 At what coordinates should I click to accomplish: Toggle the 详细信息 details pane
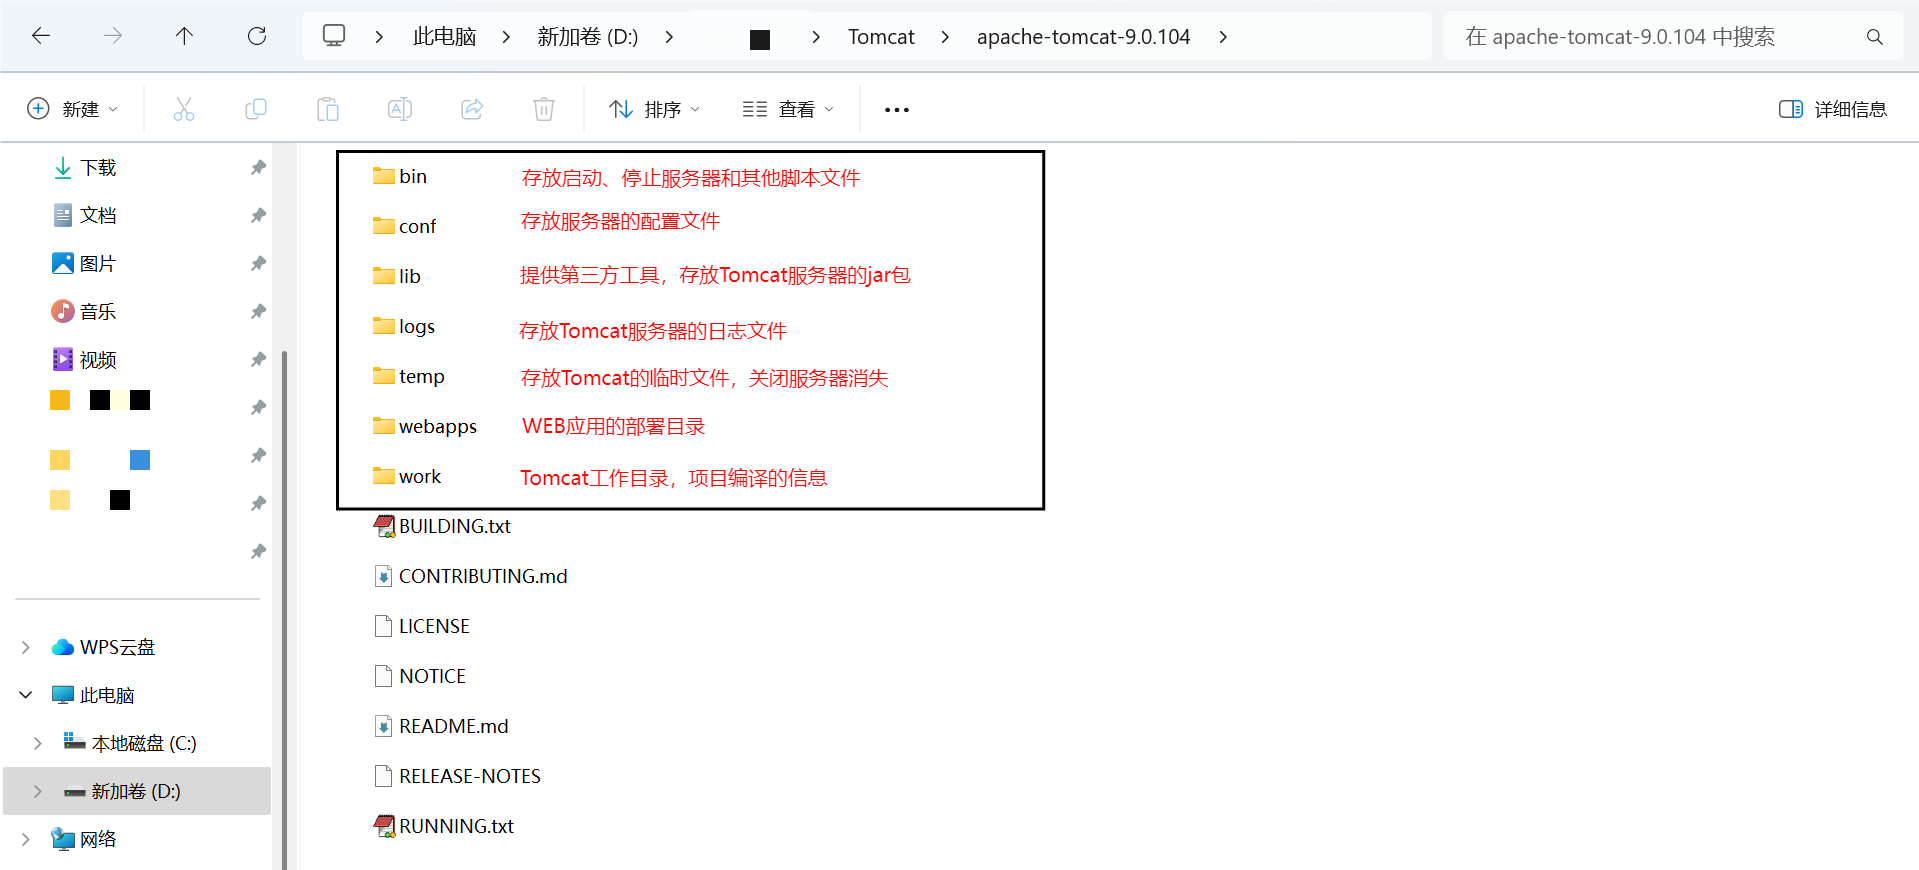tap(1833, 109)
